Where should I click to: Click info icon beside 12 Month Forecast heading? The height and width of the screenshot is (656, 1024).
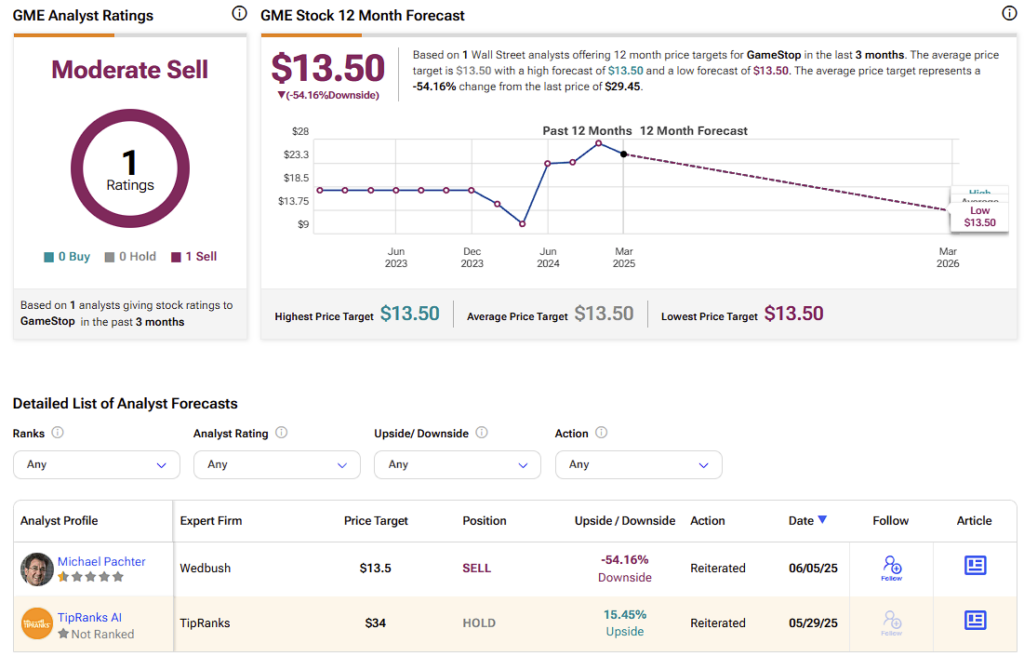point(1009,13)
